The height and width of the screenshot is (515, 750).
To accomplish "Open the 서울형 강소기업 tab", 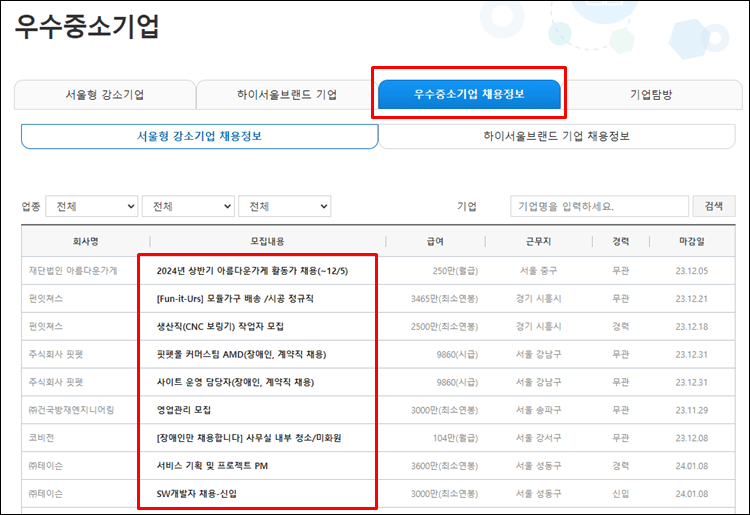I will [104, 95].
